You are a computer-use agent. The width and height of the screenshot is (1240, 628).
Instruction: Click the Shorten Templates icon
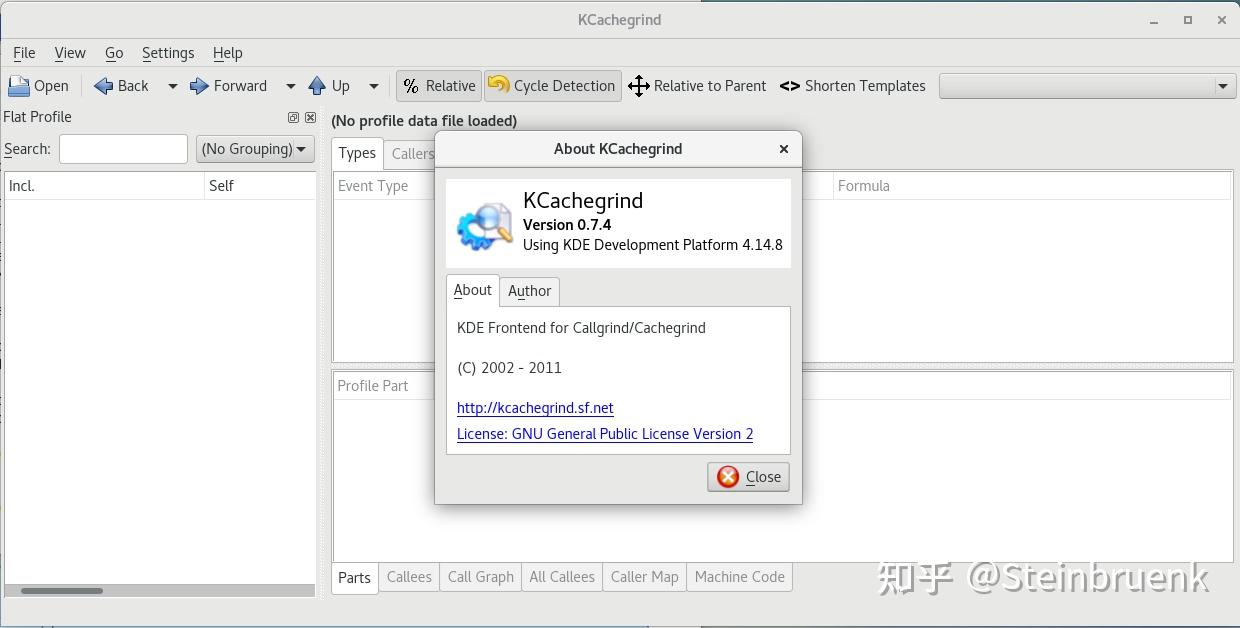pos(790,85)
